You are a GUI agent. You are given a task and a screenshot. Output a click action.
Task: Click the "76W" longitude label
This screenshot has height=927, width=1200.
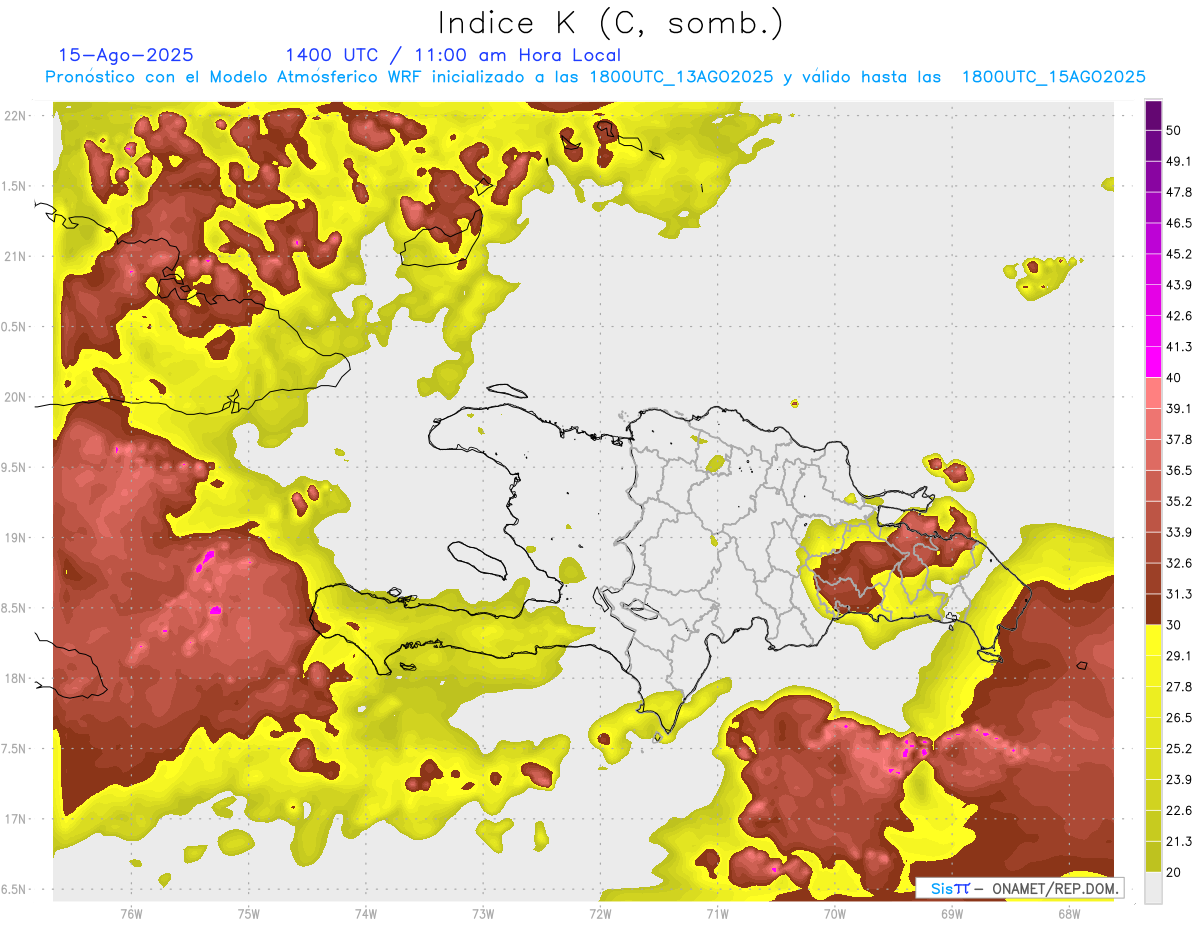[131, 913]
